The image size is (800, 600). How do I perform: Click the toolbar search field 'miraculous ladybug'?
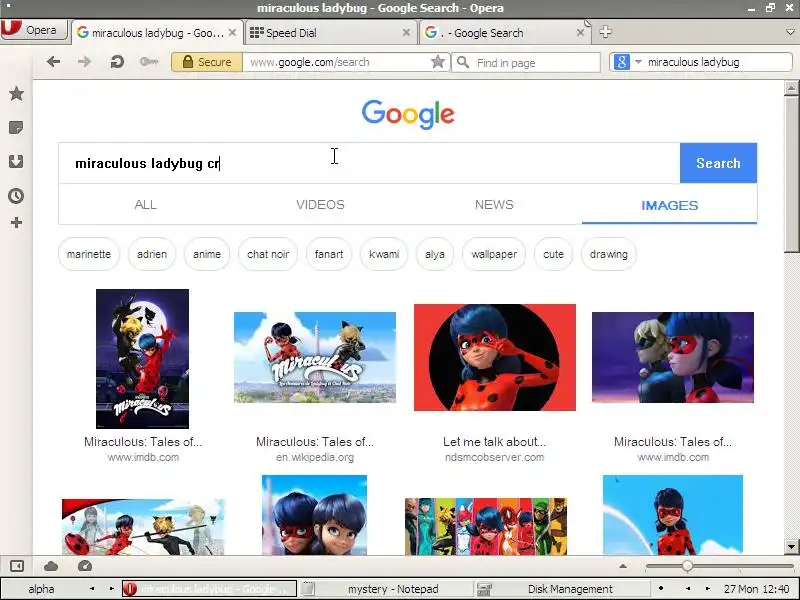point(717,62)
